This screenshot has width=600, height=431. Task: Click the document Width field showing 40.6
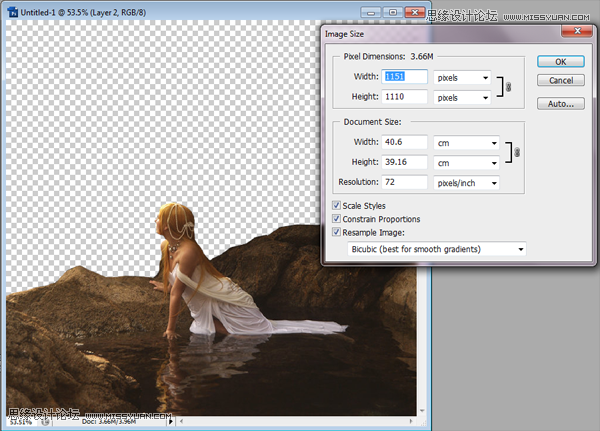(404, 142)
